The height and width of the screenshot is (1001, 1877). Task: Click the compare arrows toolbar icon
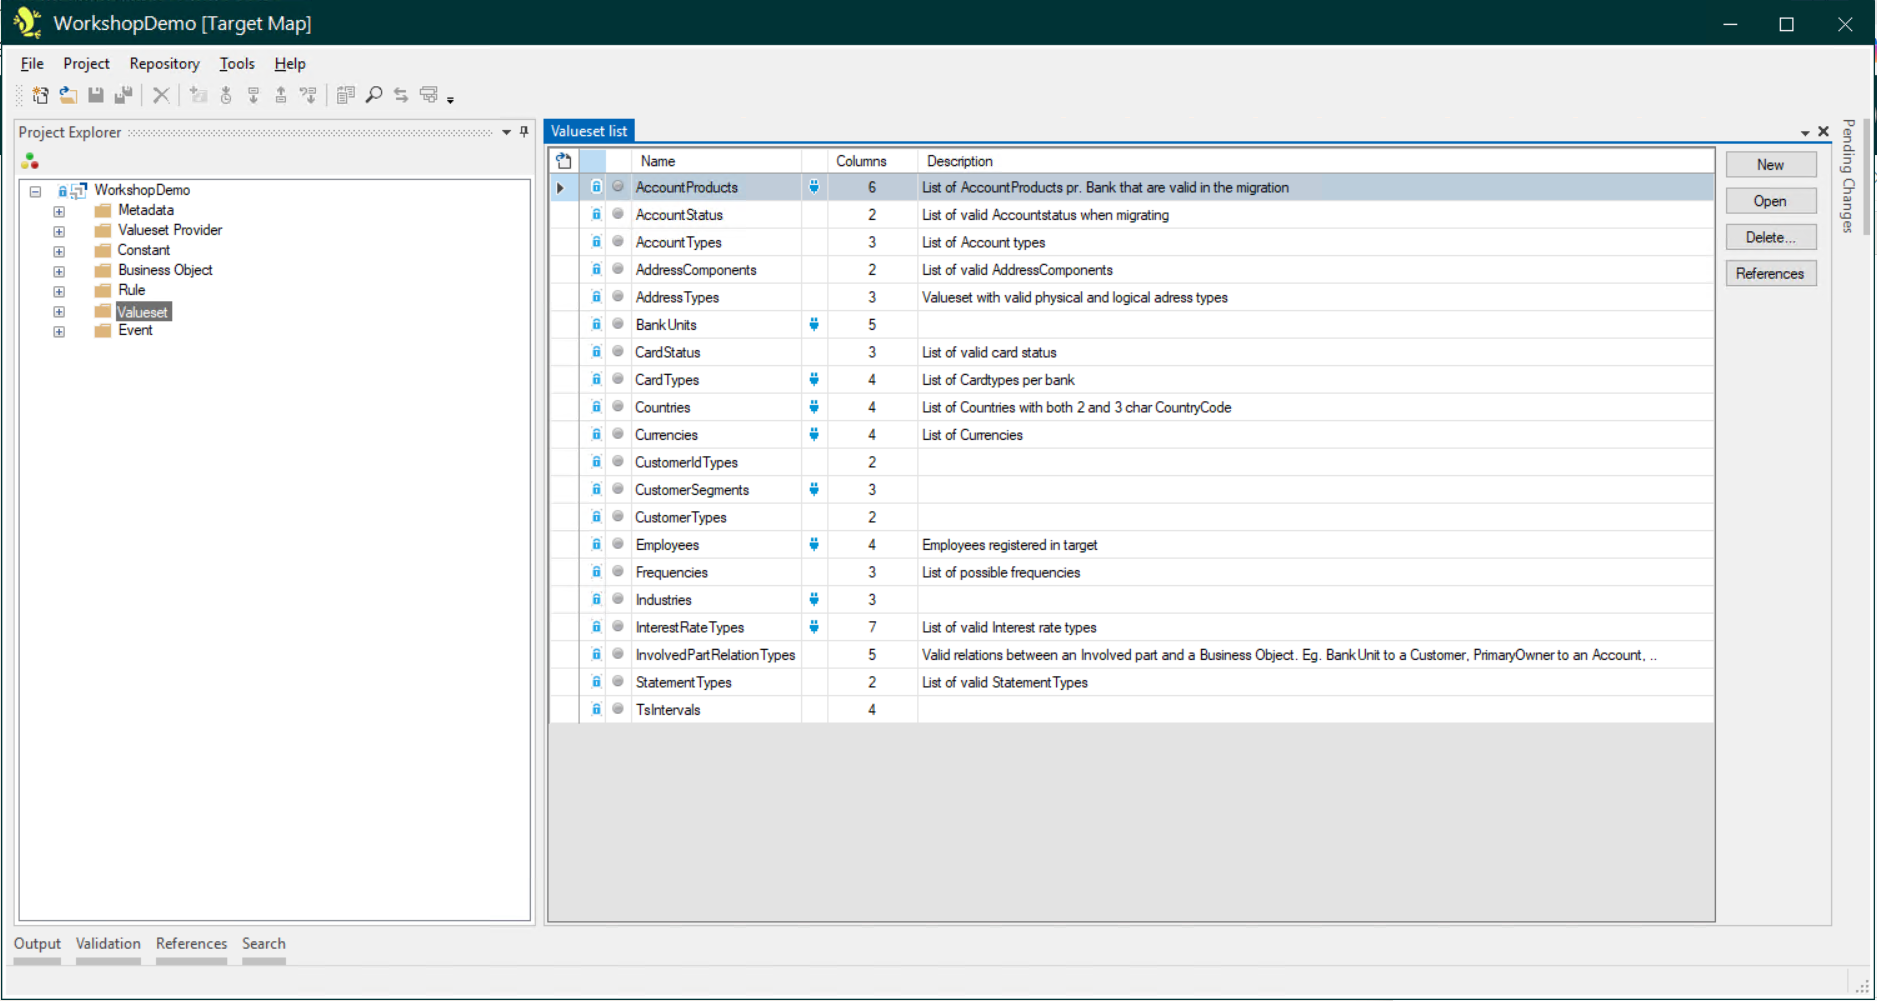(400, 95)
